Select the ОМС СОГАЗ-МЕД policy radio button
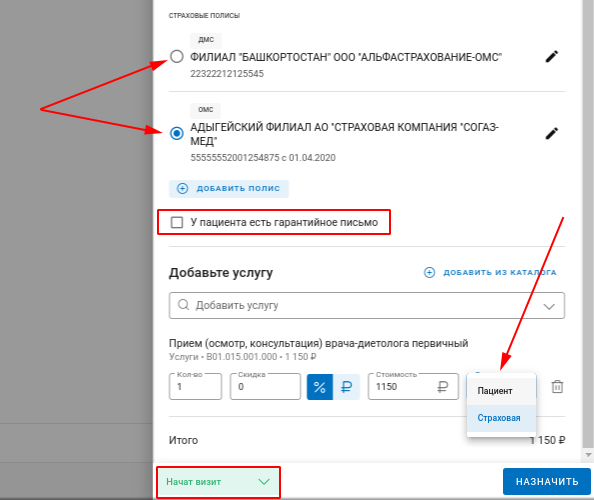This screenshot has width=594, height=500. pos(177,133)
